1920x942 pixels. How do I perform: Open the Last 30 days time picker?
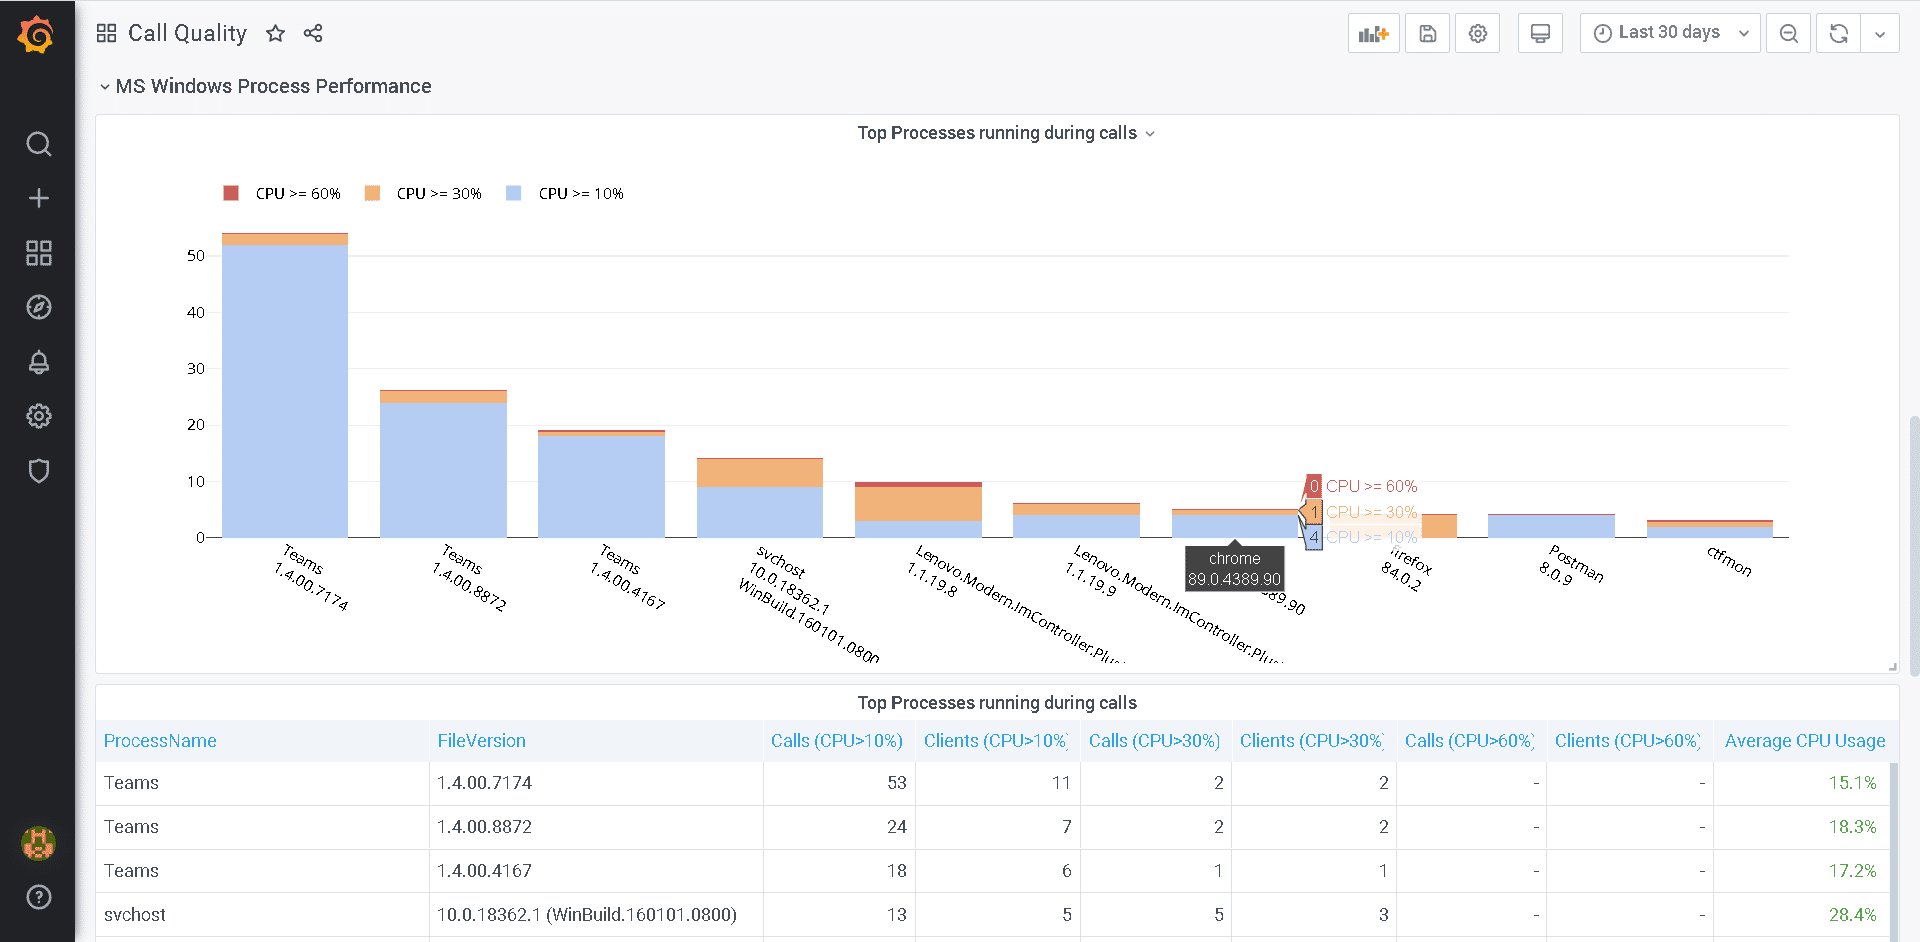(1669, 33)
